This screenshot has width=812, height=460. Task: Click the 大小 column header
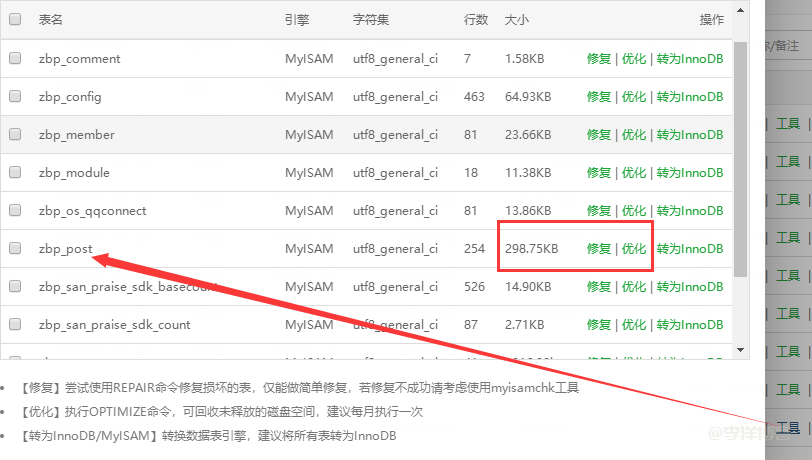click(516, 20)
